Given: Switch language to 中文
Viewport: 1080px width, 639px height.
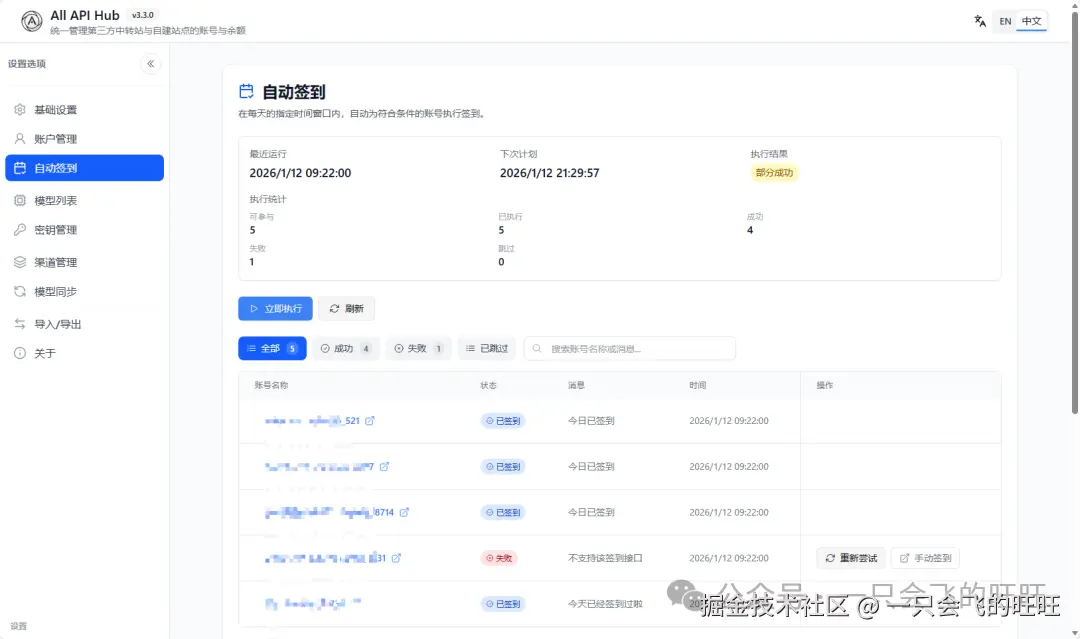Looking at the screenshot, I should [1031, 21].
